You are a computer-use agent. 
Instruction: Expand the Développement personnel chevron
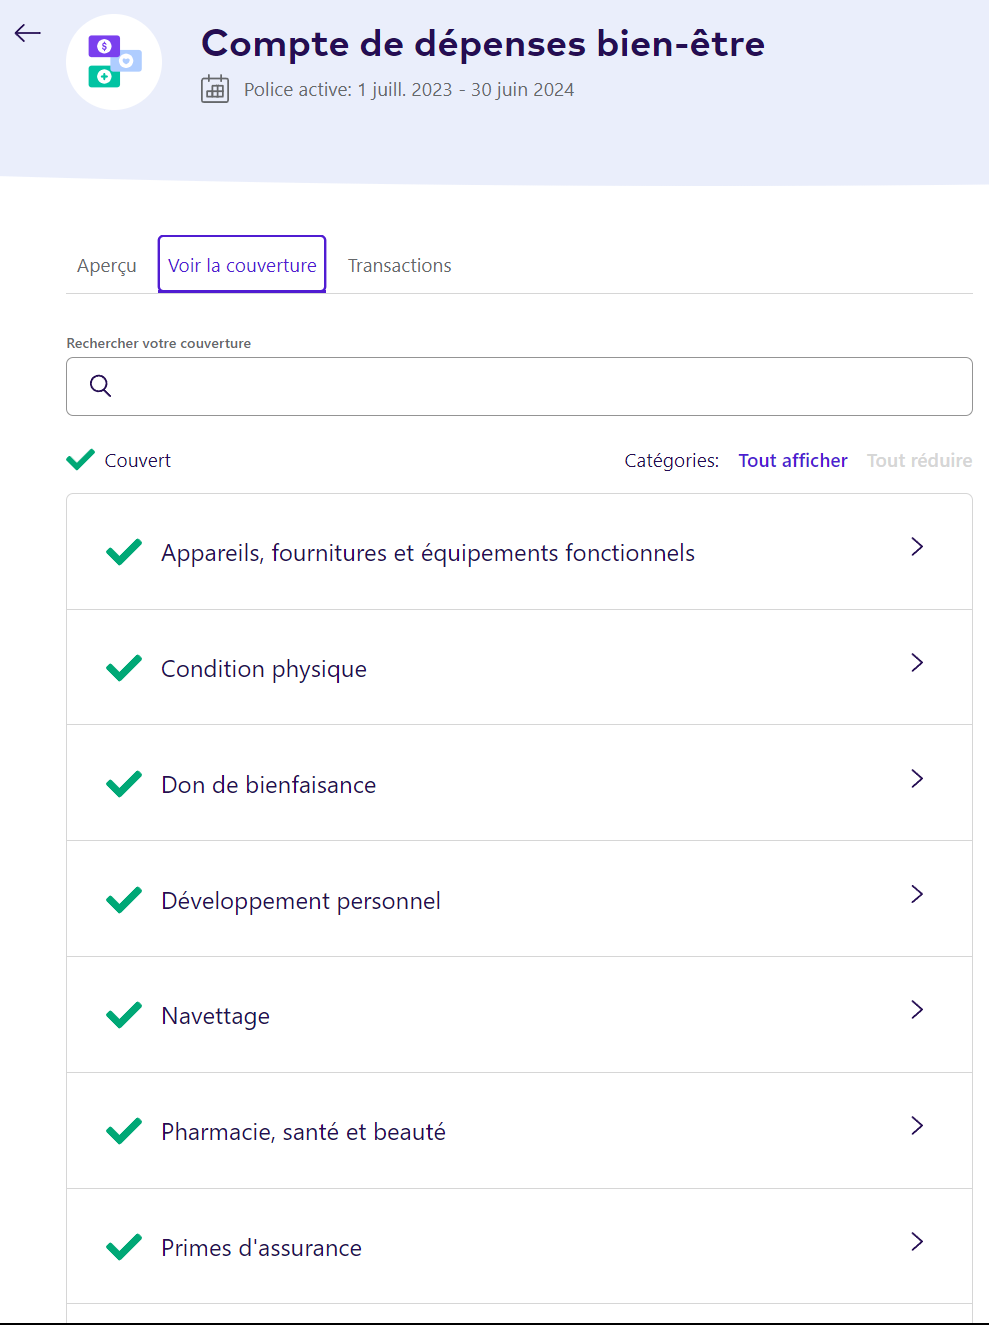tap(916, 894)
